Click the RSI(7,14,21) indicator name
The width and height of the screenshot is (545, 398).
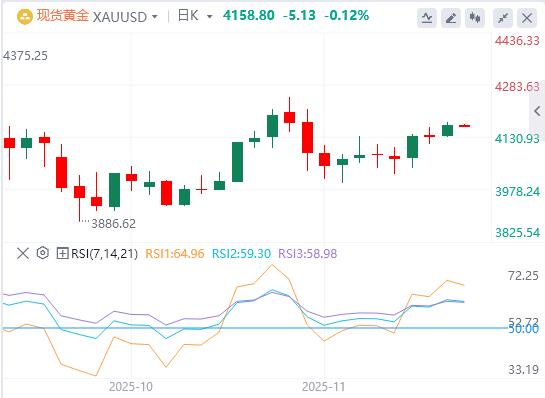(104, 254)
